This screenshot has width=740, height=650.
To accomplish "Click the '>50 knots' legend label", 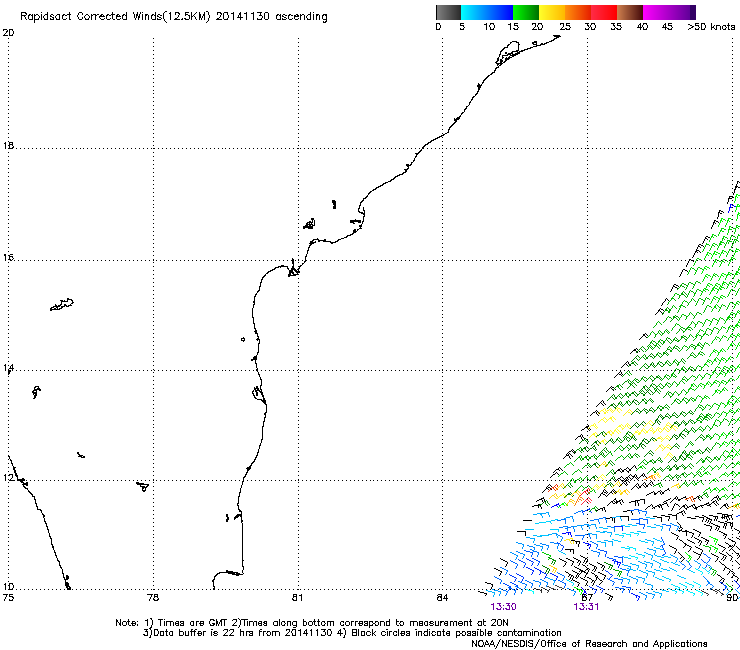I will (x=711, y=27).
